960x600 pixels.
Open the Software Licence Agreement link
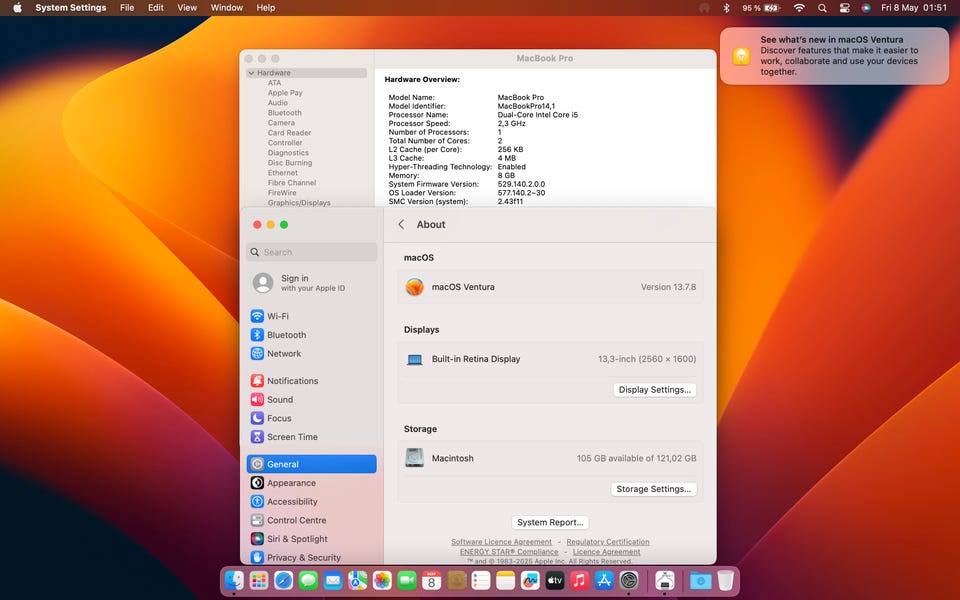(501, 542)
